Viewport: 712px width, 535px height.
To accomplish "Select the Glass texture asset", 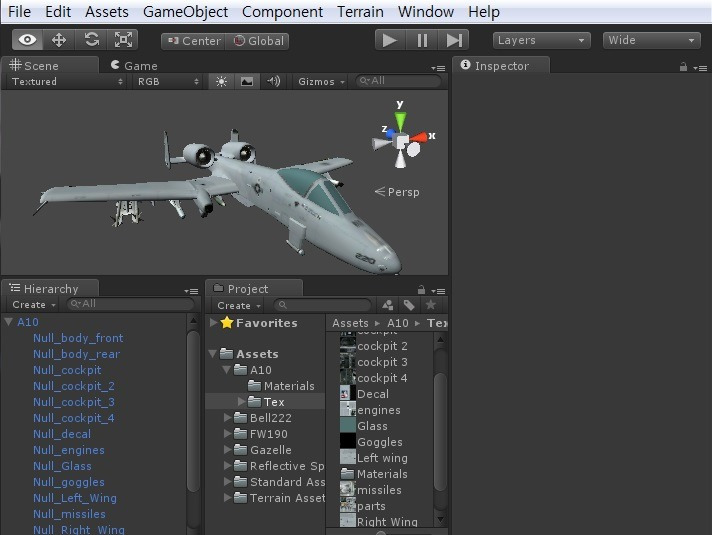I will pyautogui.click(x=364, y=426).
